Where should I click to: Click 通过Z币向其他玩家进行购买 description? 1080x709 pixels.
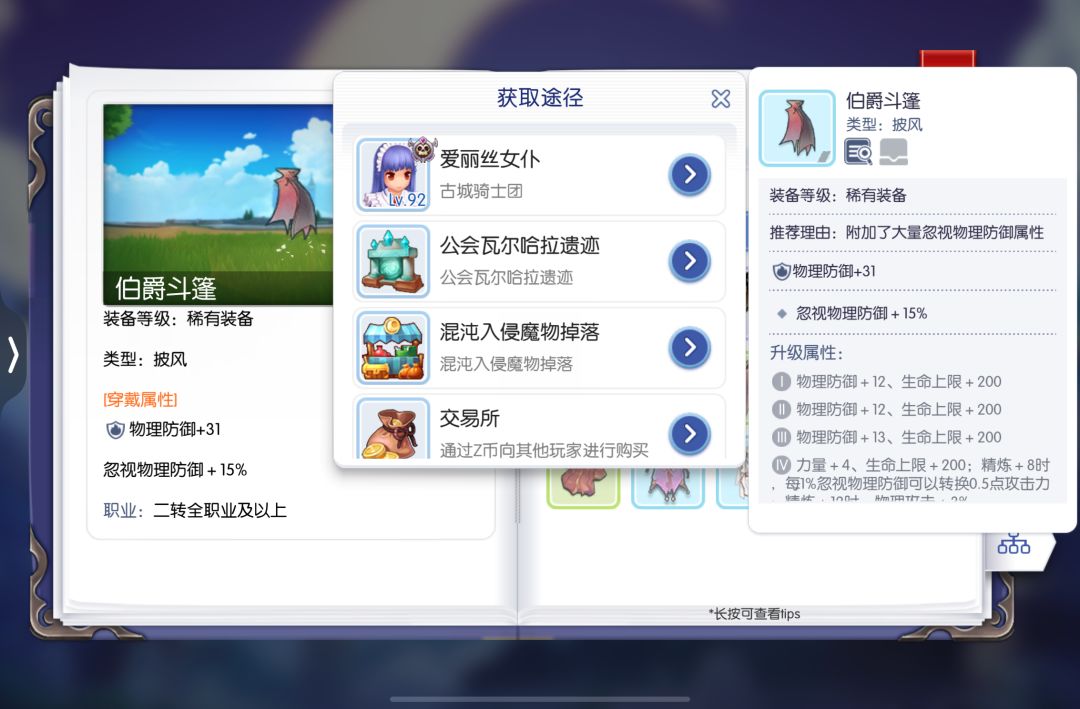pos(544,450)
